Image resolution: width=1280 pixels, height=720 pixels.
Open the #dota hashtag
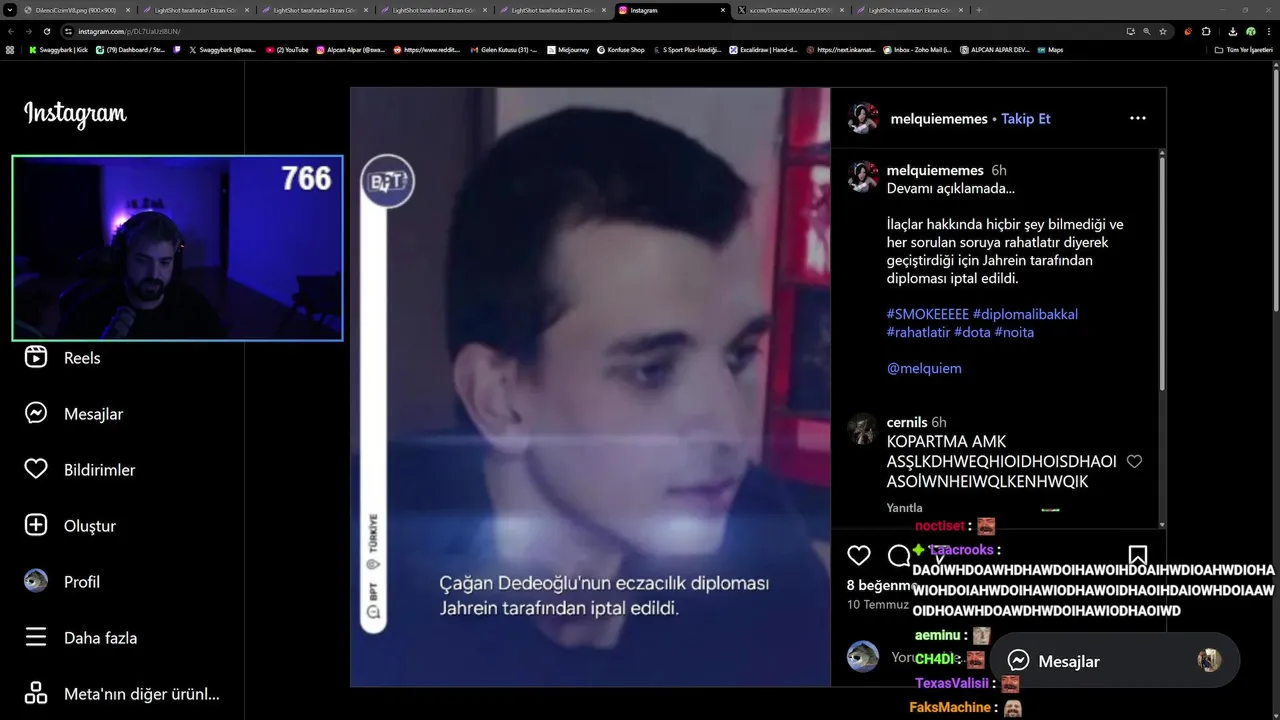(x=972, y=332)
